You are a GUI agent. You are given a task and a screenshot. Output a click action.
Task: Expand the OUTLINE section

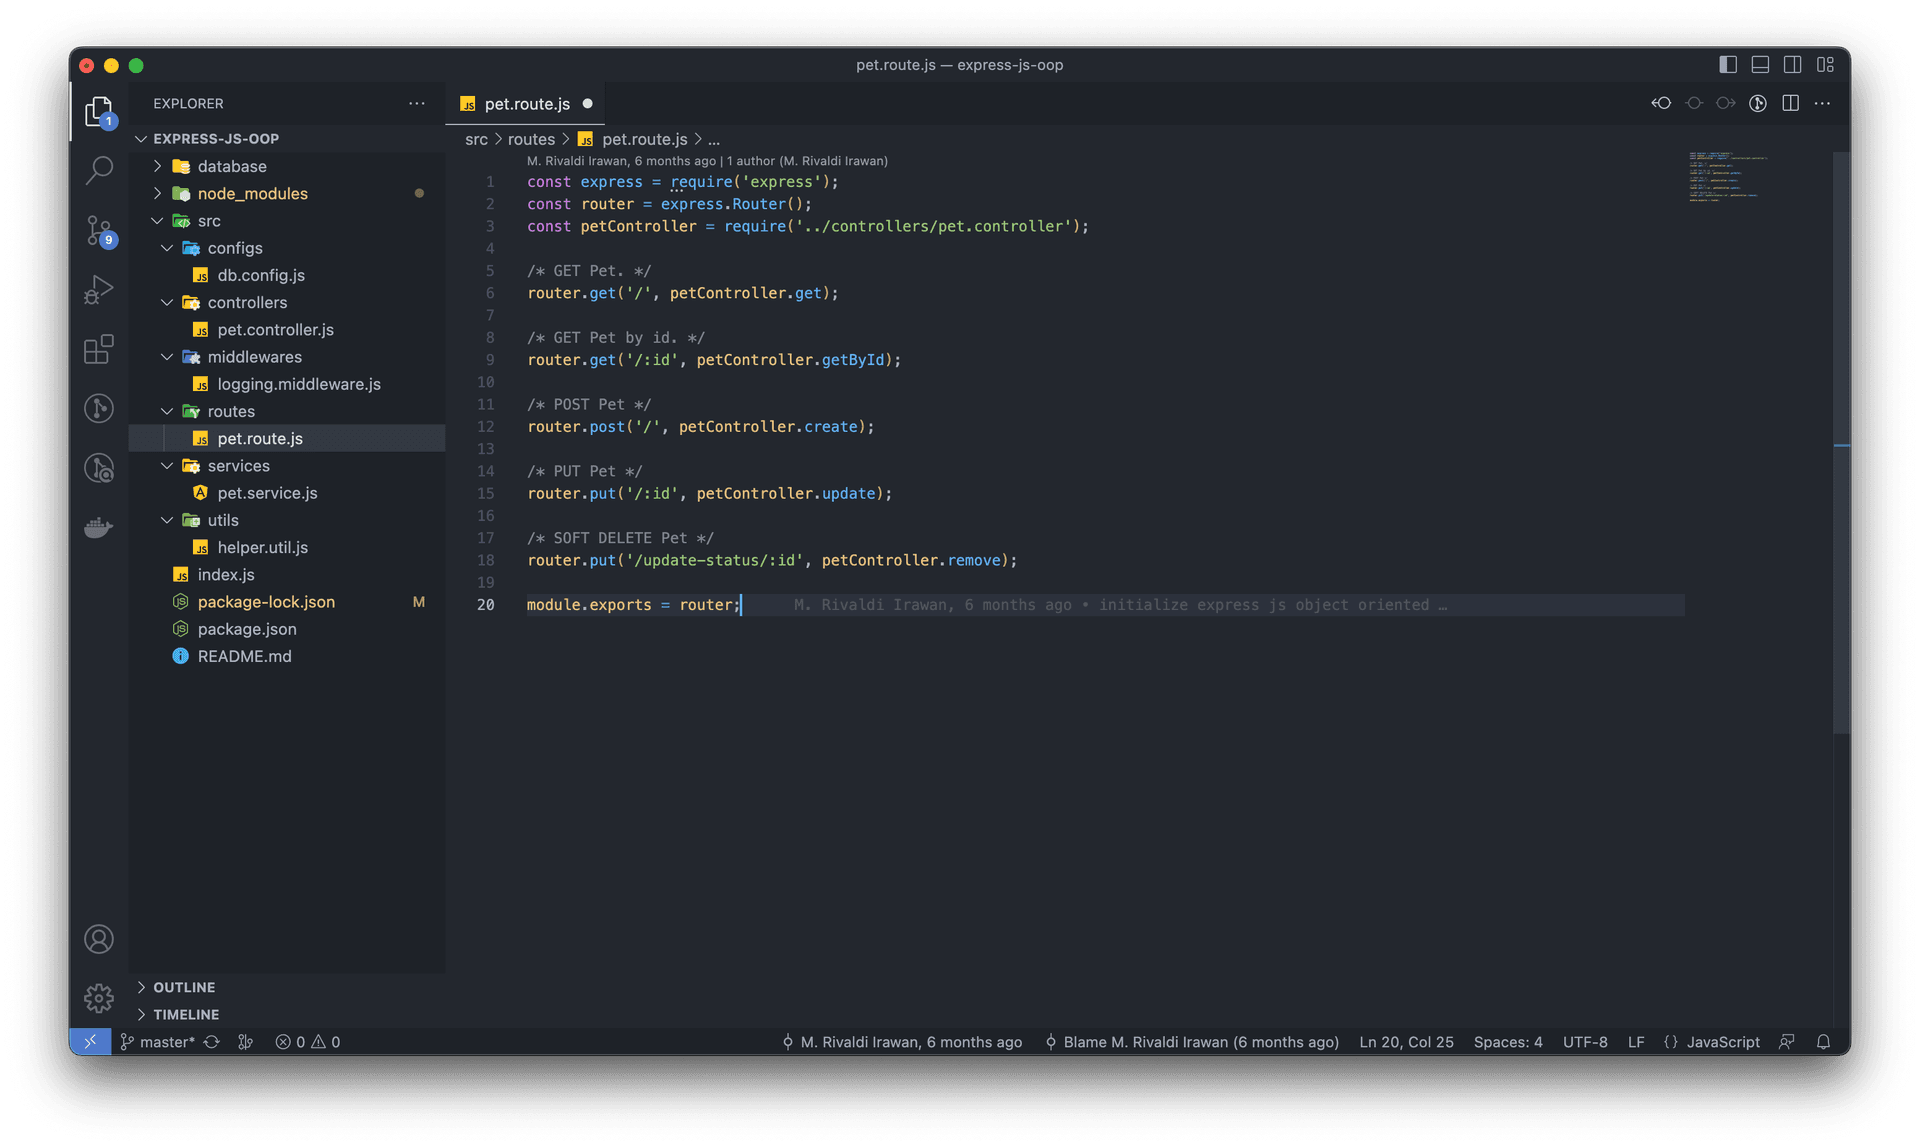coord(184,987)
